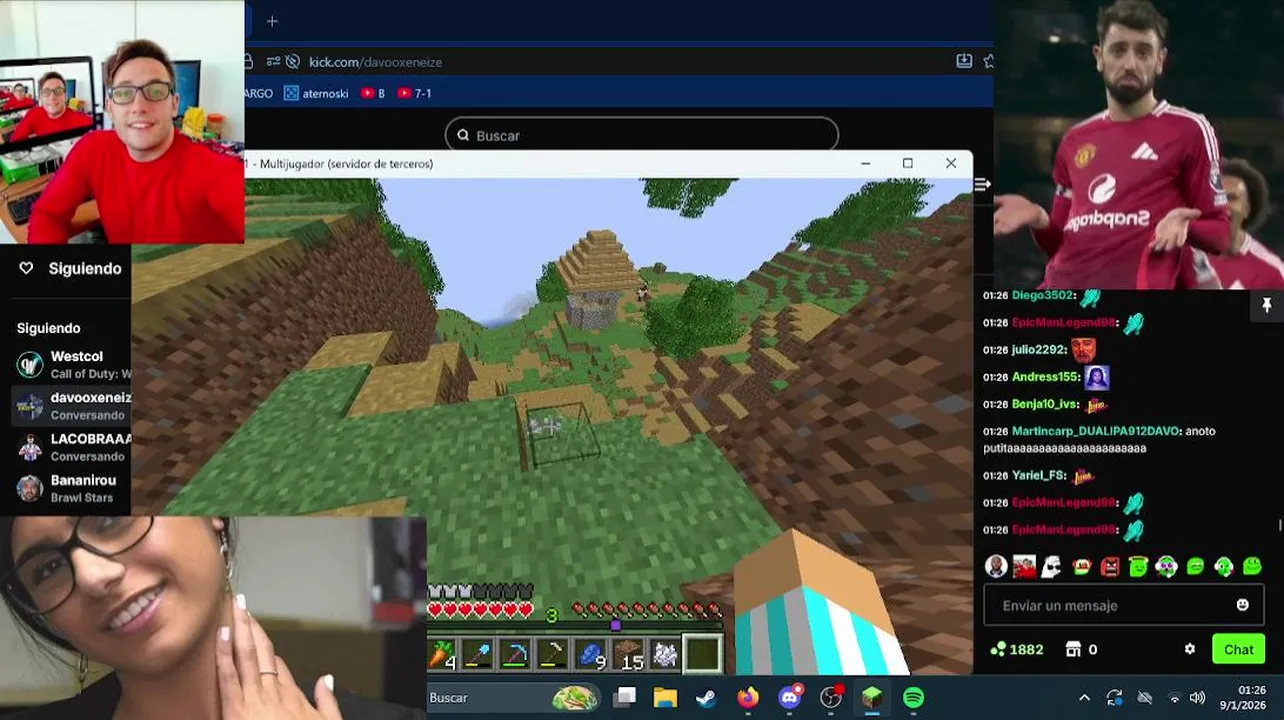The image size is (1284, 720).
Task: Open Spotify from taskbar
Action: [x=913, y=697]
